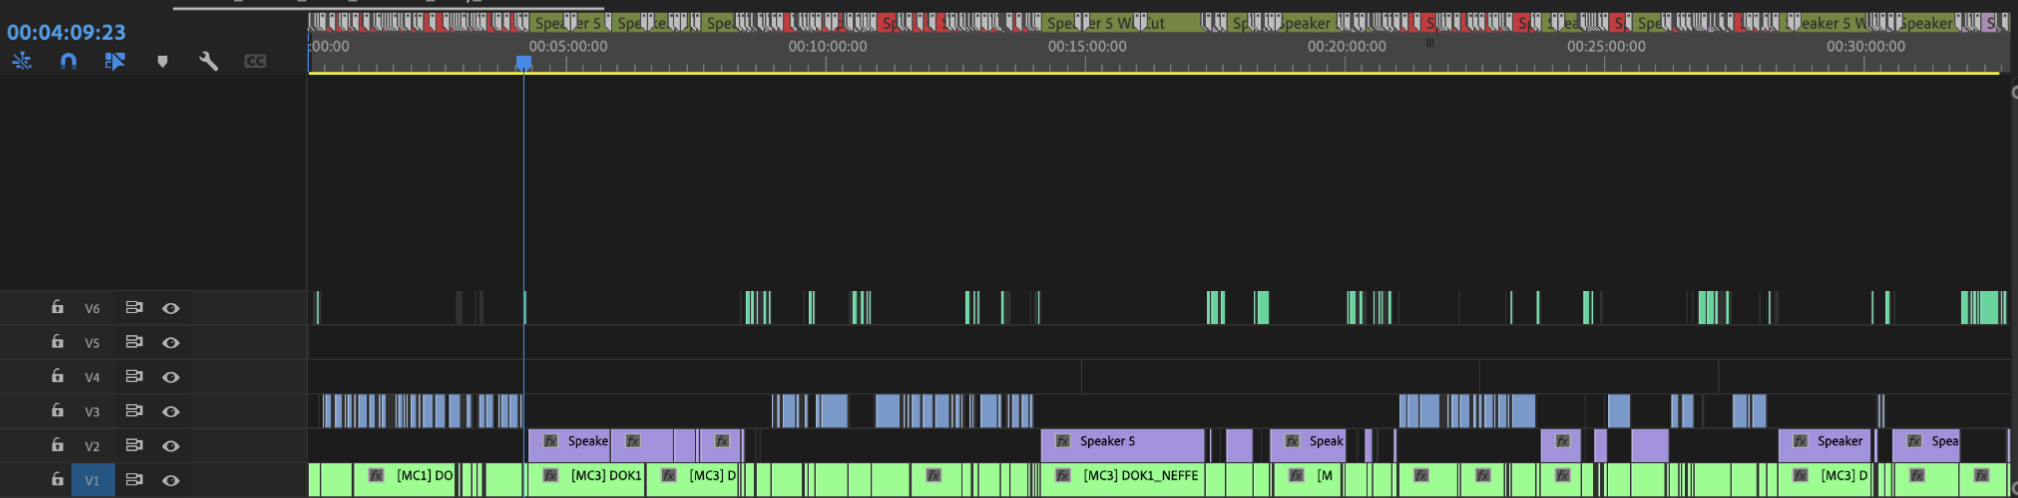Toggle sync lock on track V3
Screen dimensions: 2018x498
click(x=134, y=411)
